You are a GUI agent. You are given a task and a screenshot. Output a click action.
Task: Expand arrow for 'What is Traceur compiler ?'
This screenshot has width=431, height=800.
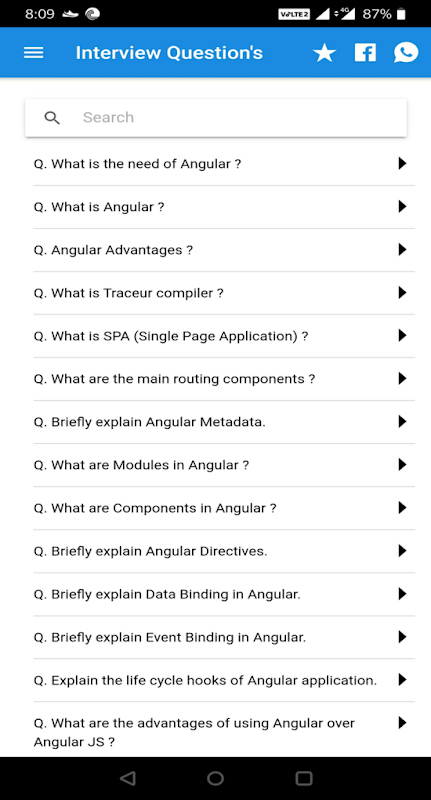click(402, 292)
